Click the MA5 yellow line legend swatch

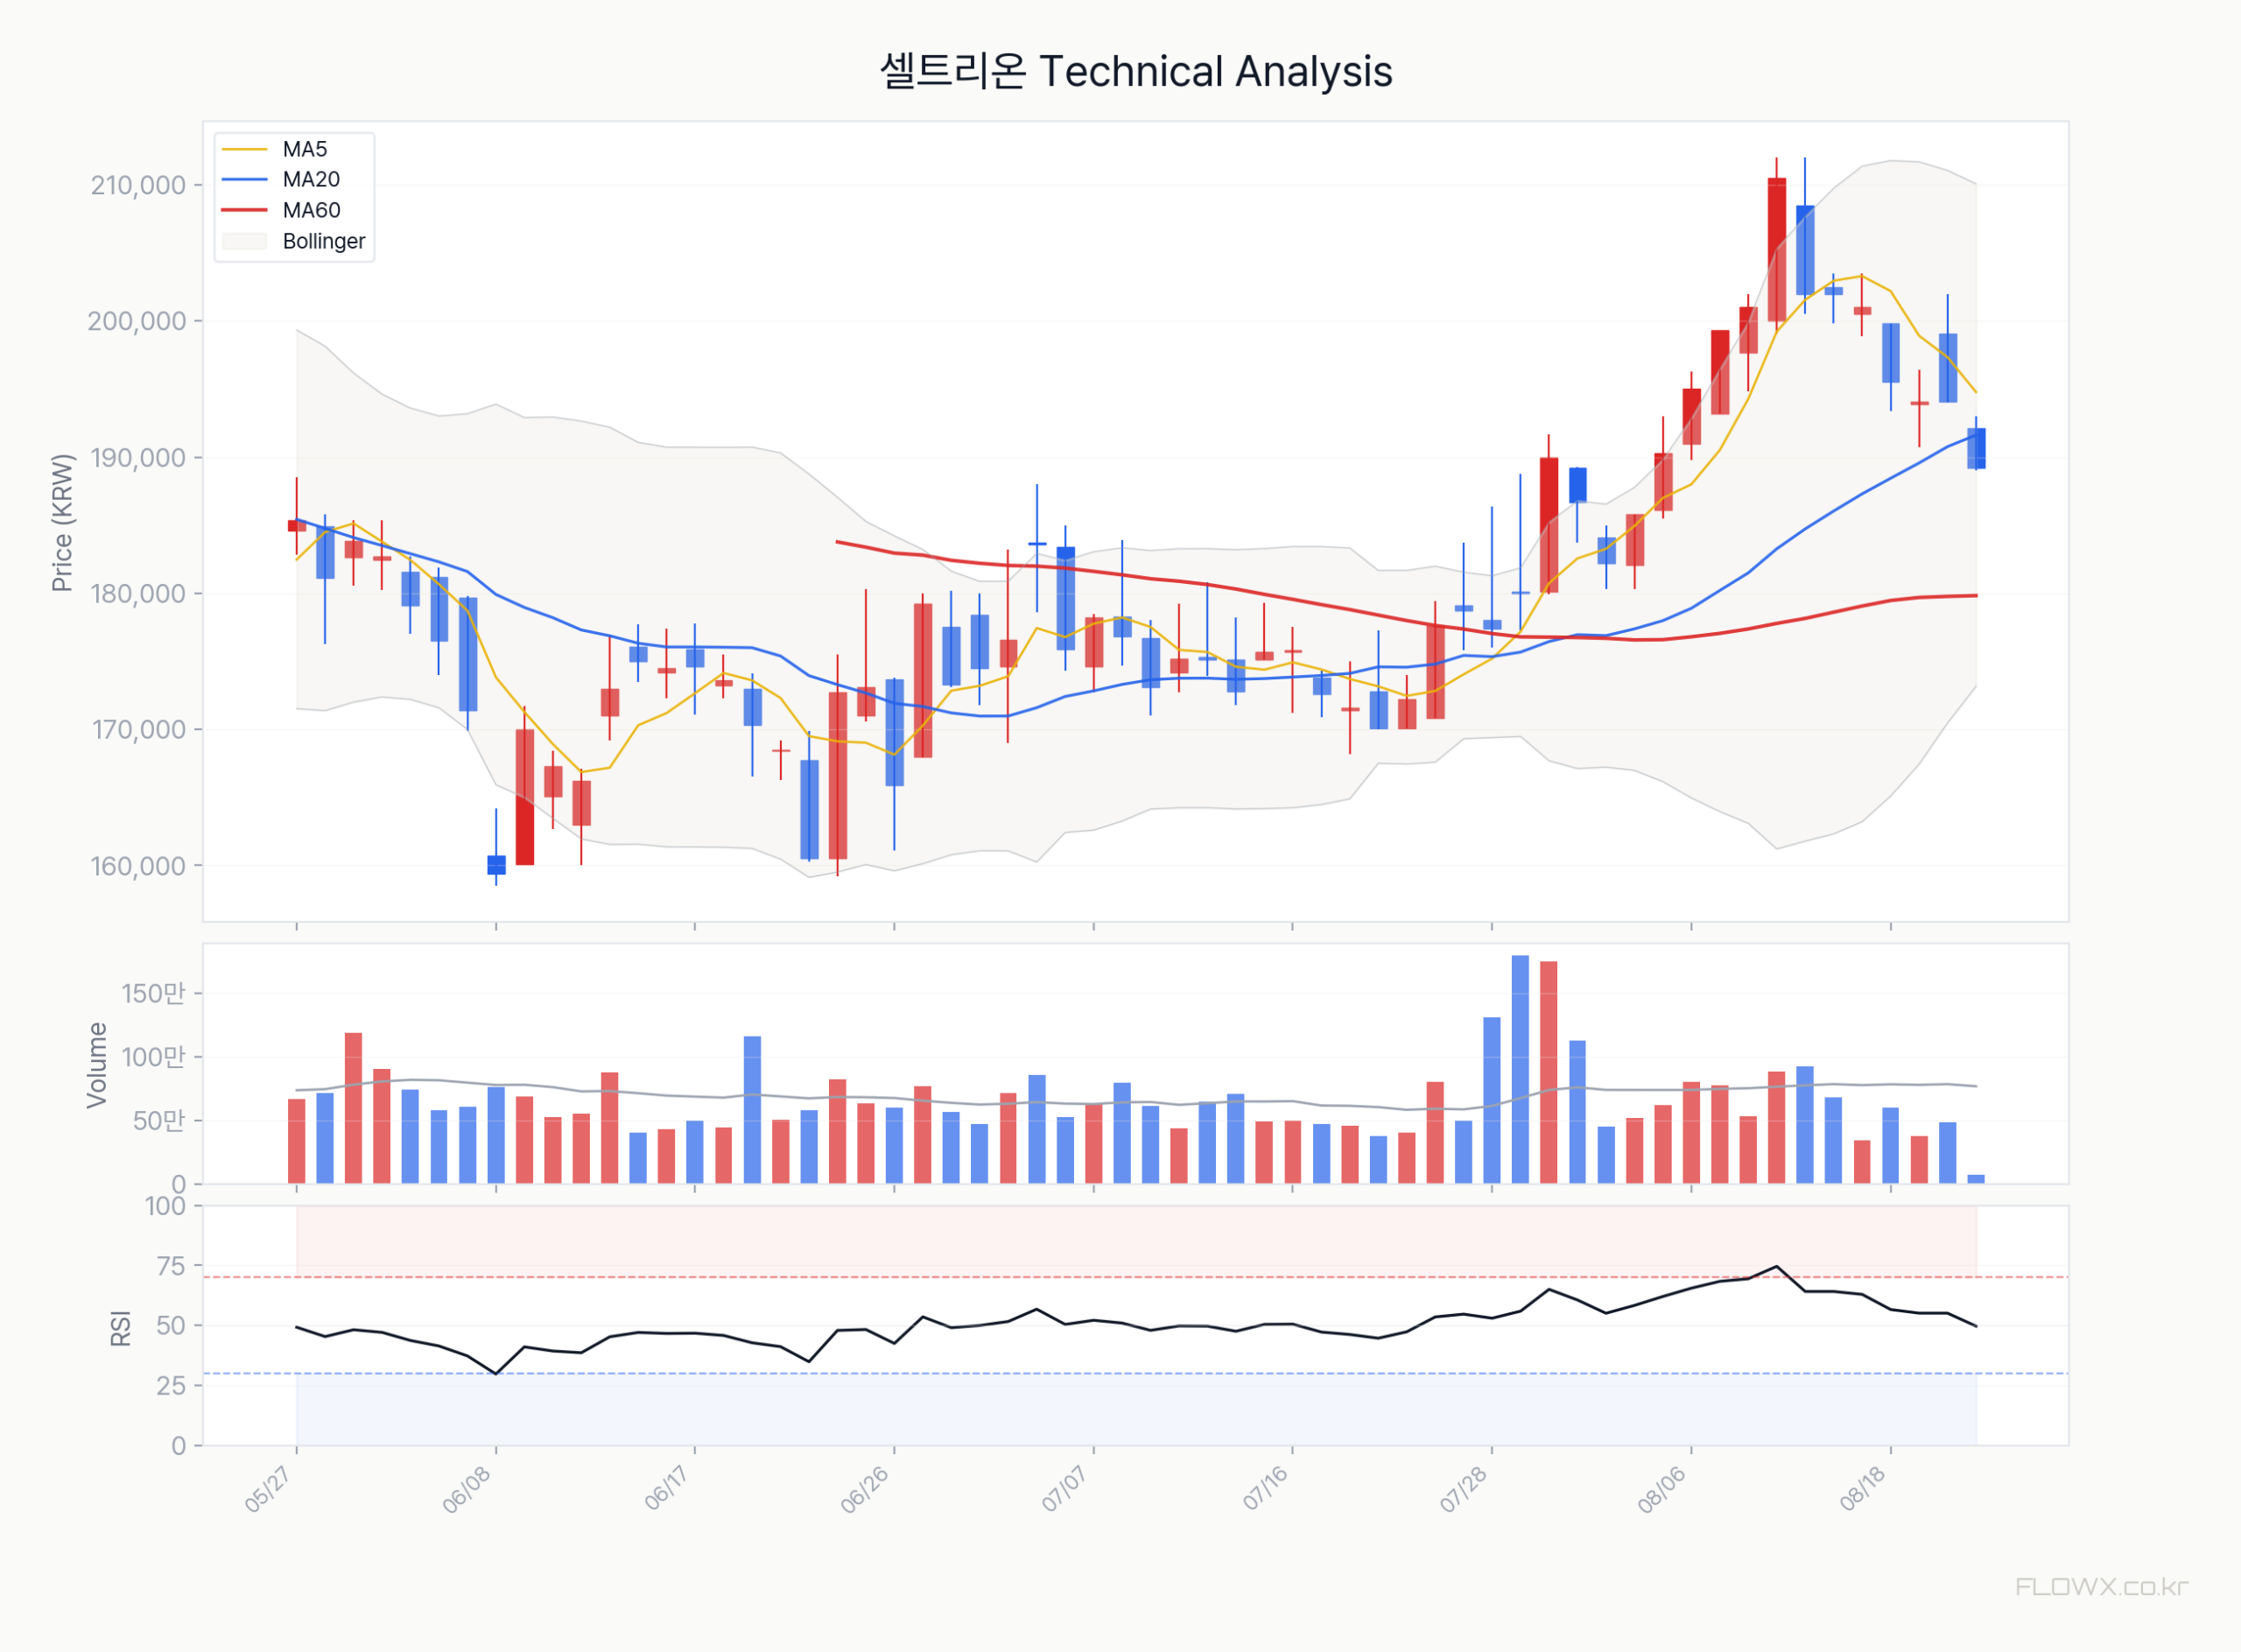point(245,149)
